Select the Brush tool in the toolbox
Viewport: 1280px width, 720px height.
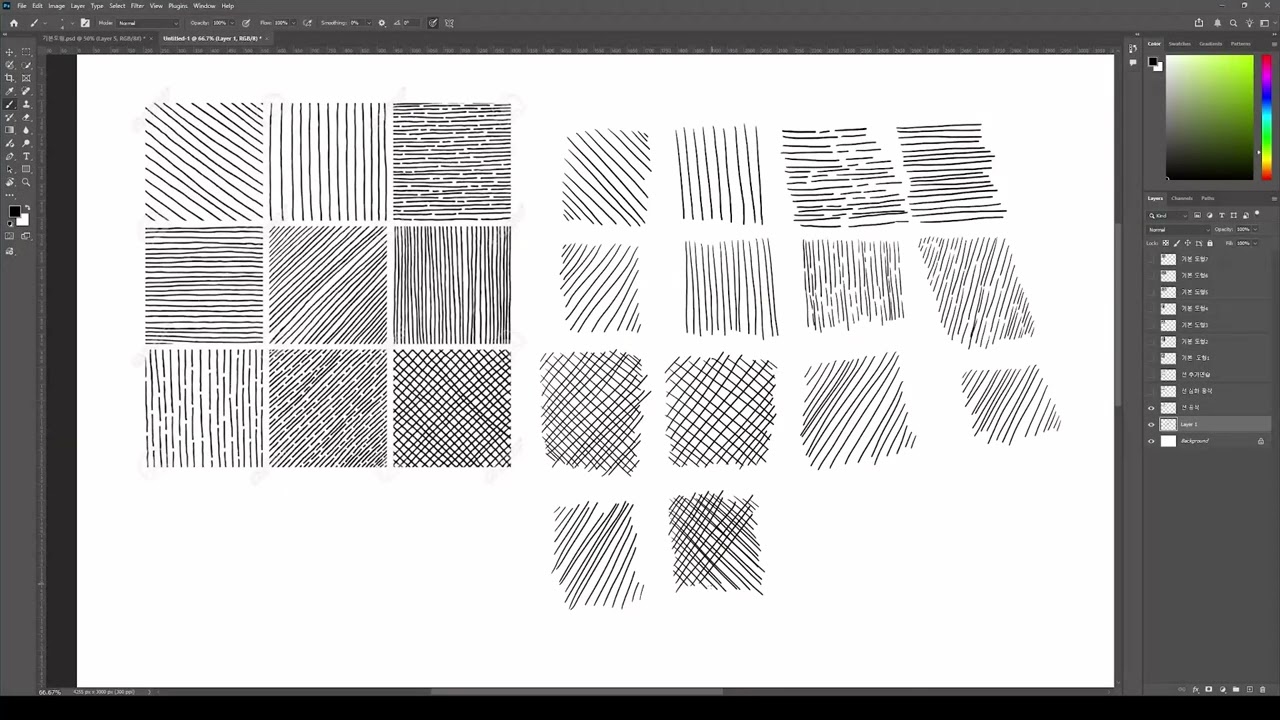click(x=10, y=104)
